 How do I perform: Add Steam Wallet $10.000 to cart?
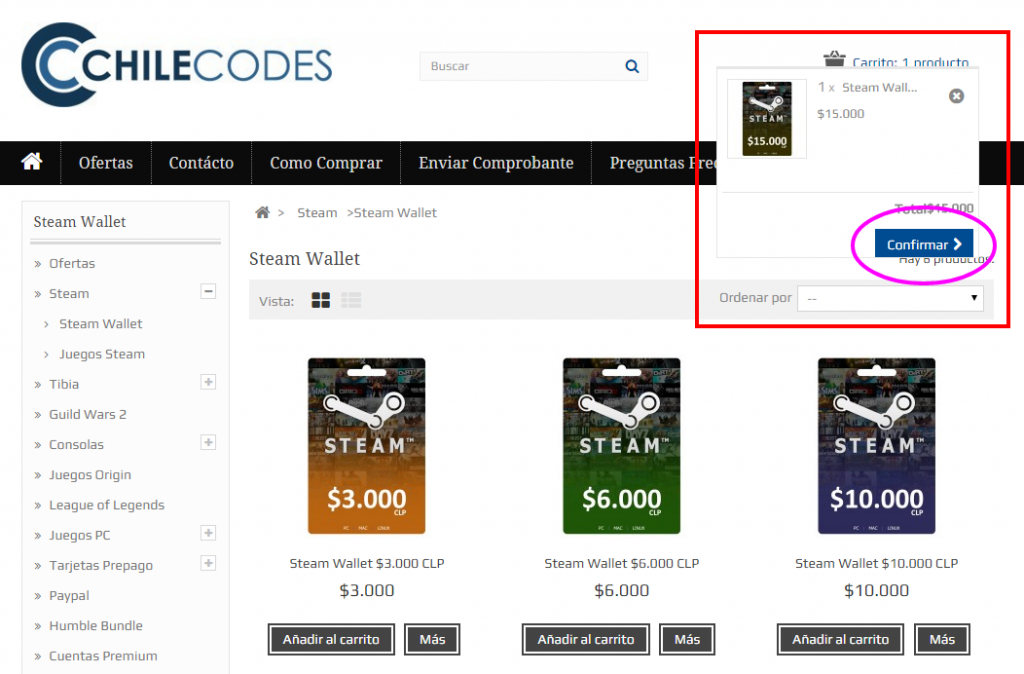click(x=840, y=639)
